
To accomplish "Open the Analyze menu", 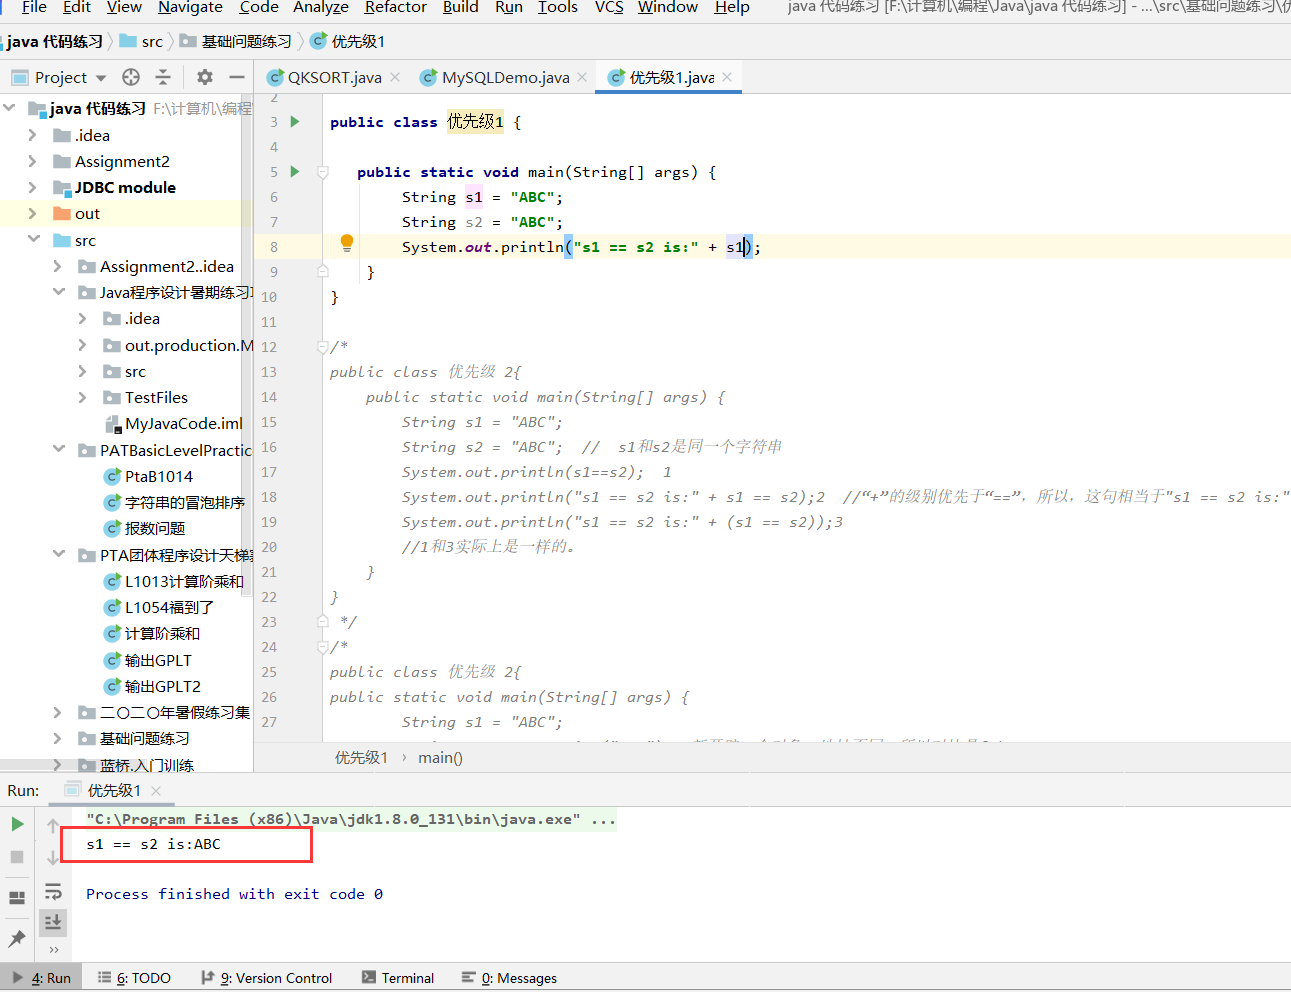I will pyautogui.click(x=321, y=7).
